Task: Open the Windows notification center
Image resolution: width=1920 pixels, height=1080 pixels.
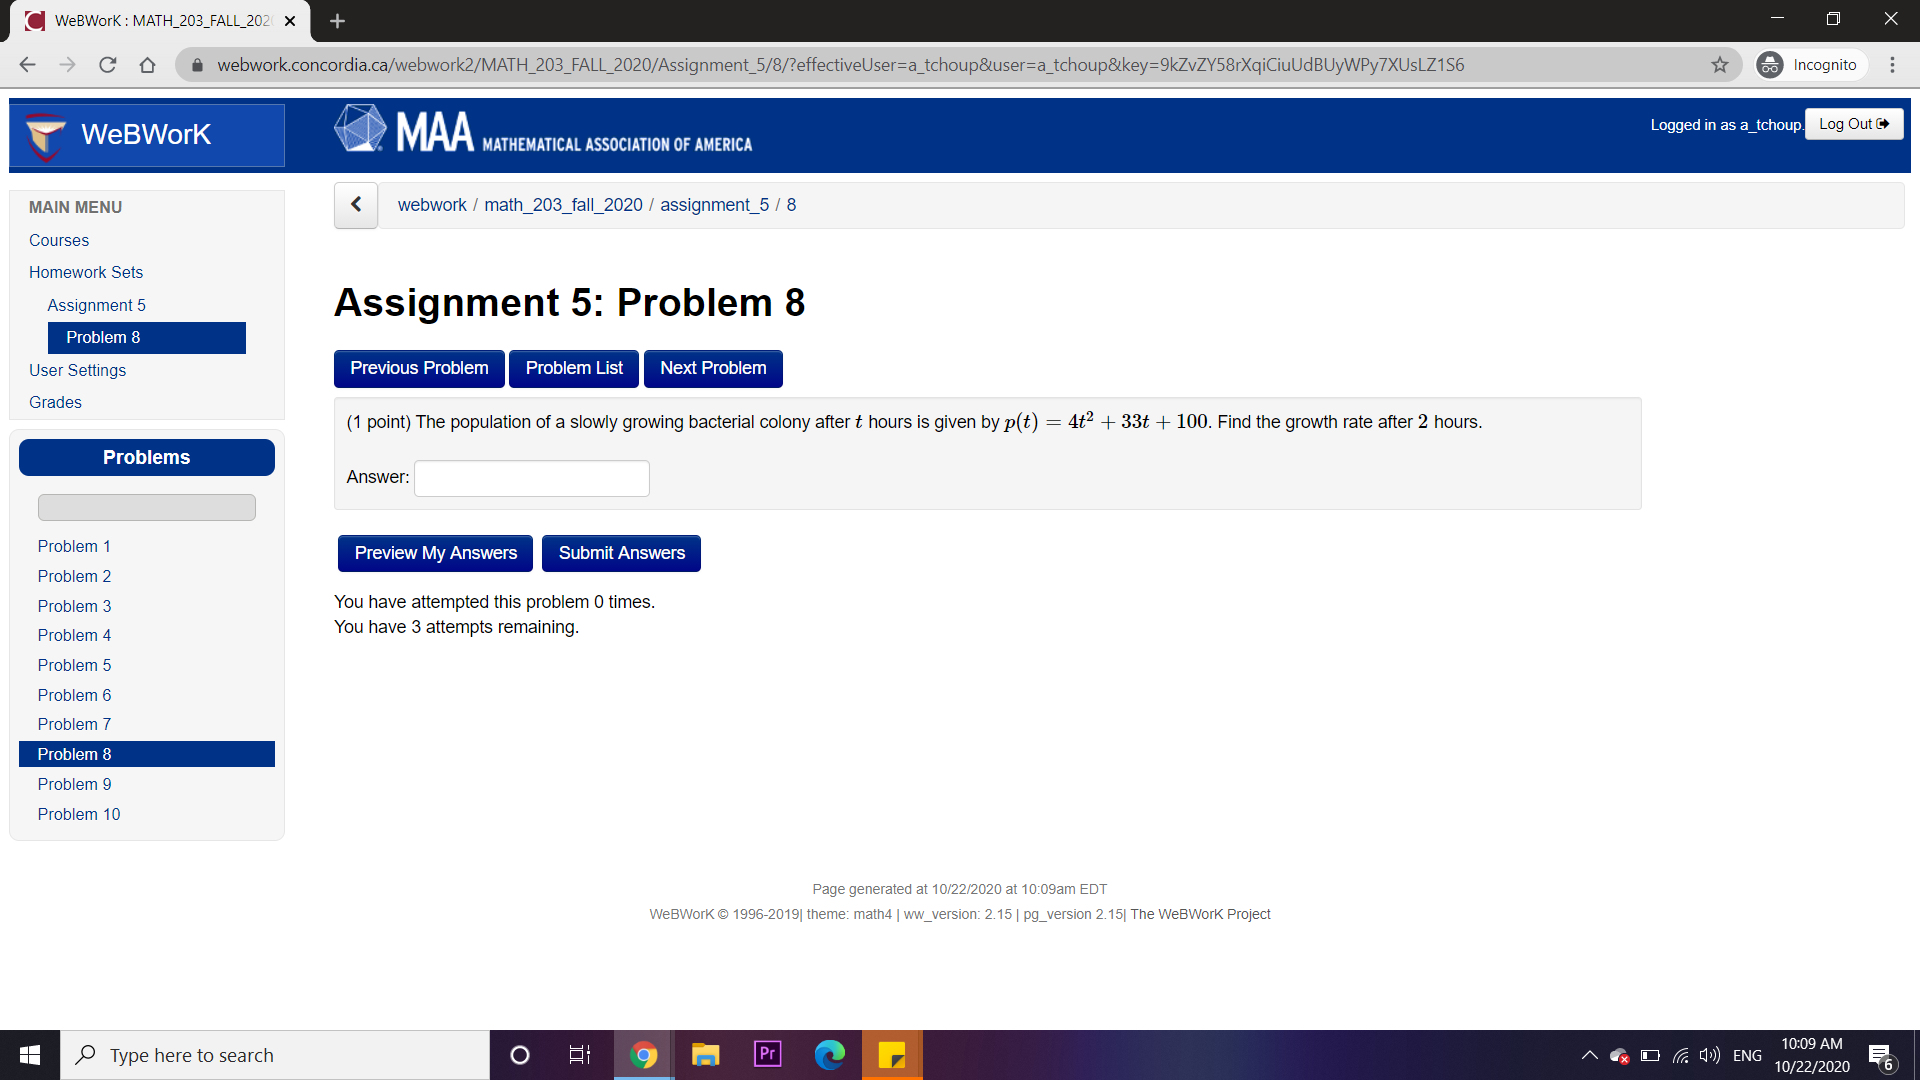Action: [1880, 1055]
